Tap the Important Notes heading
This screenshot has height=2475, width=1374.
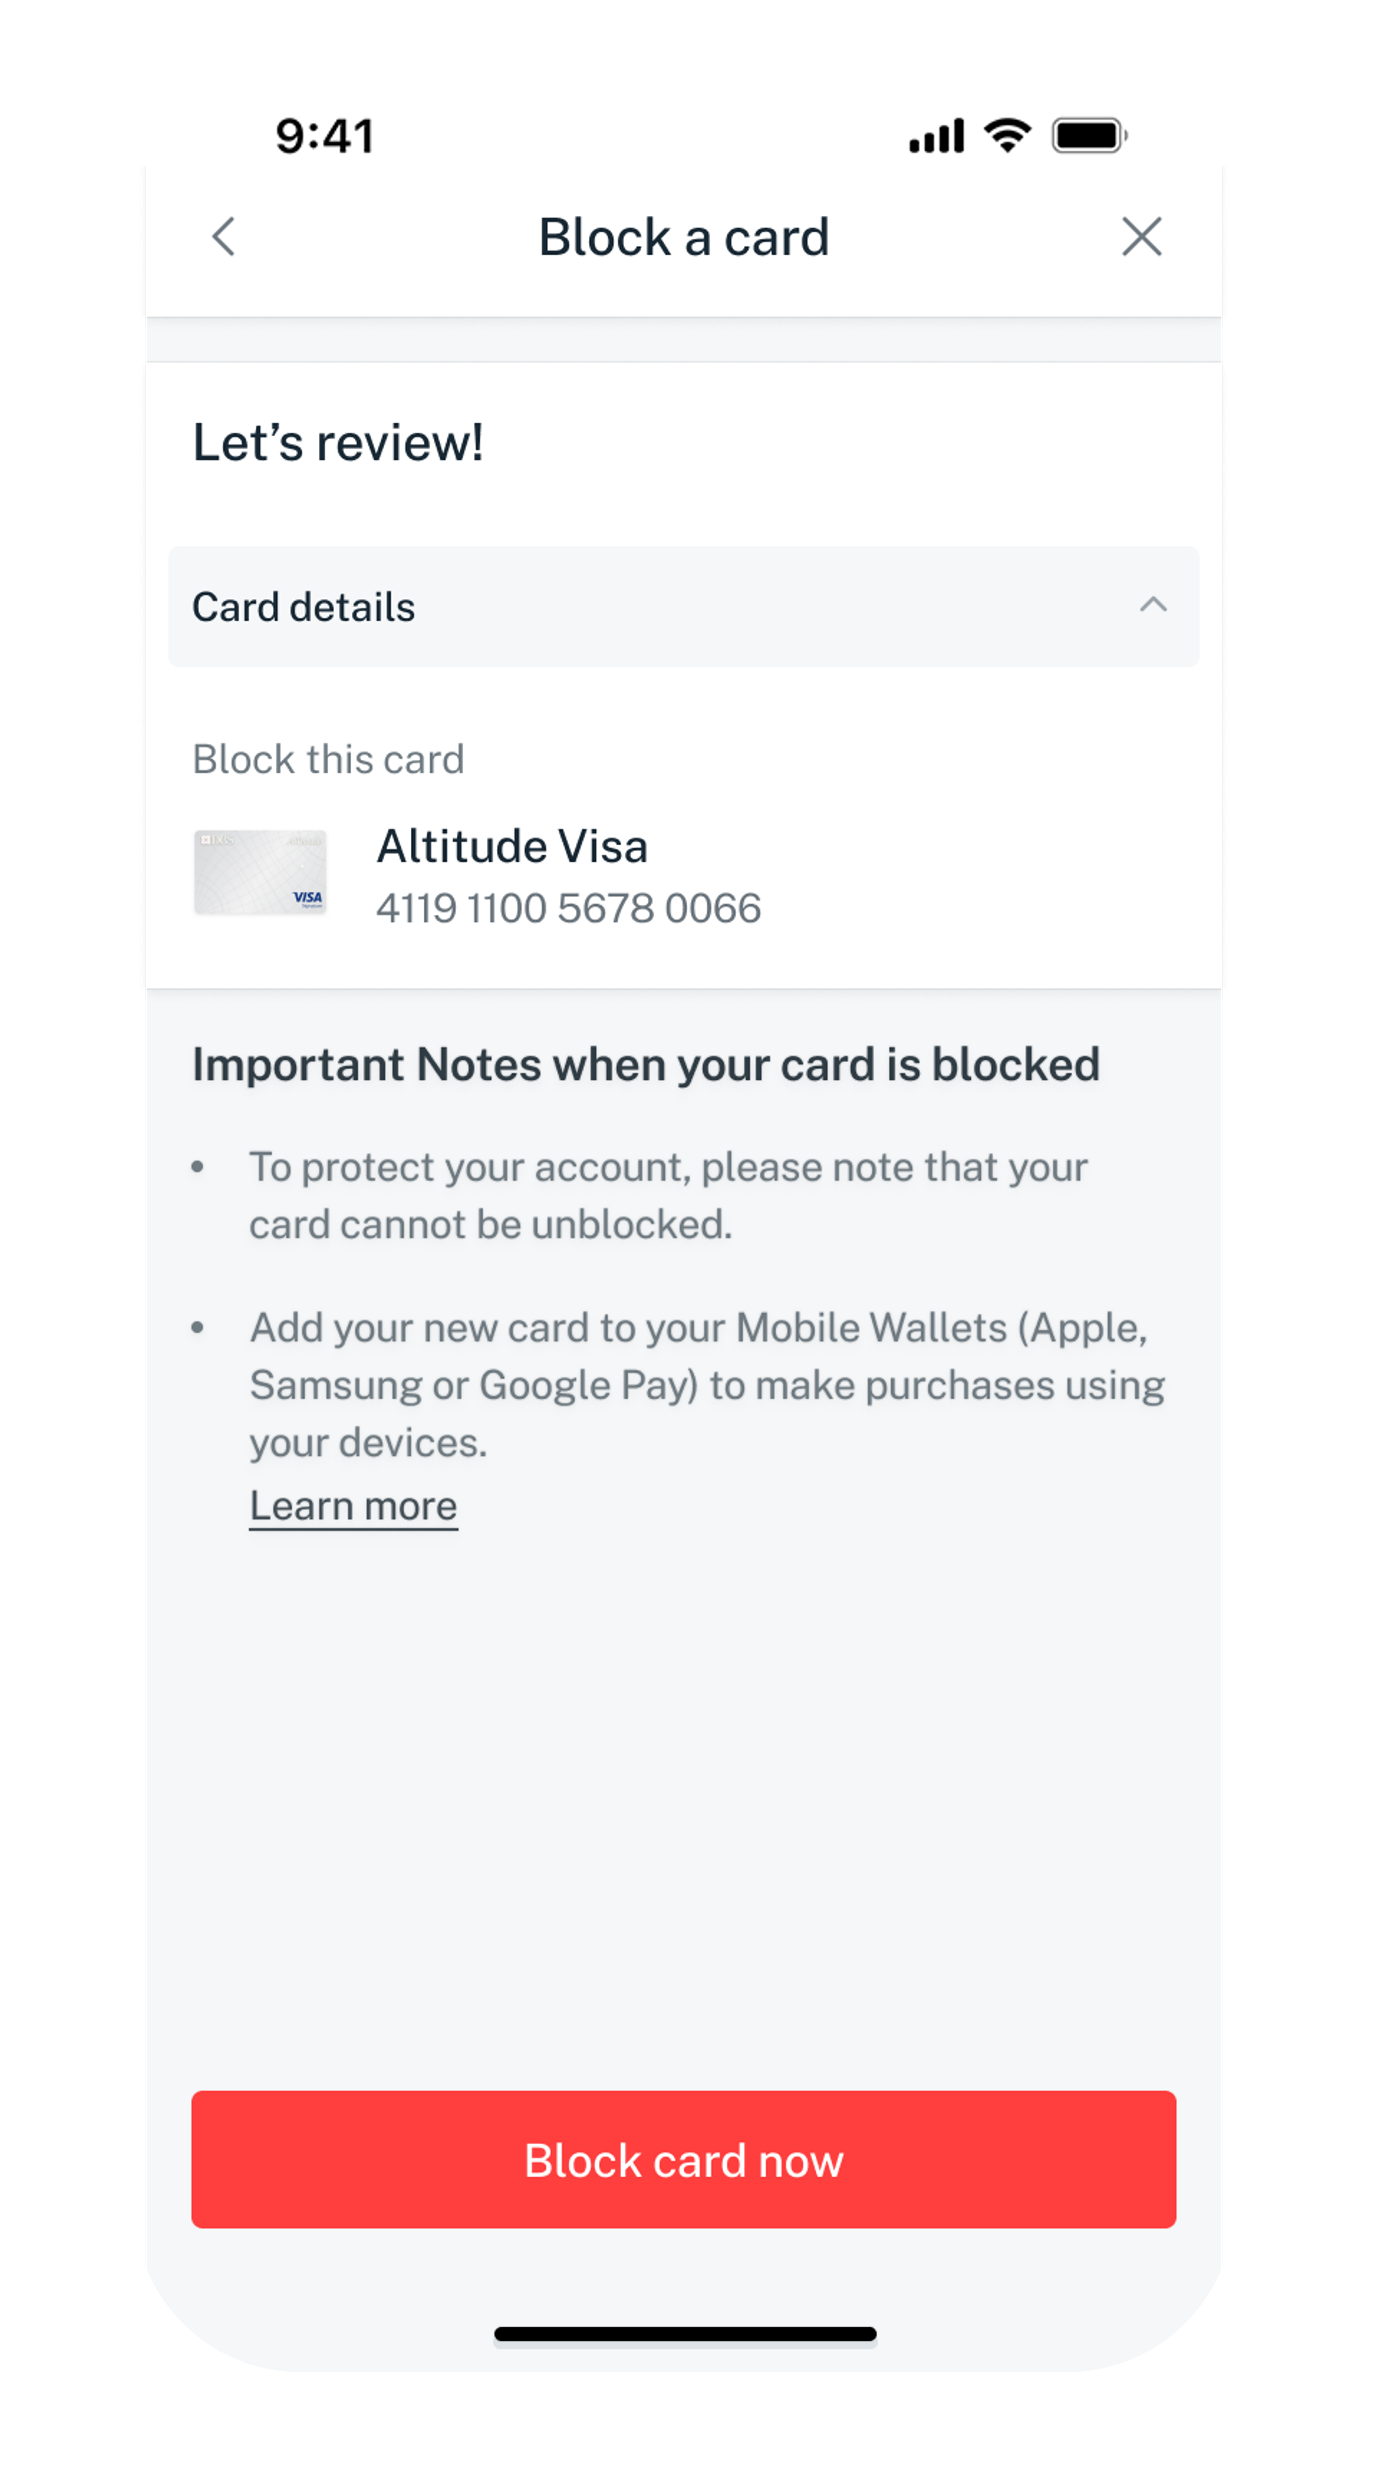(x=646, y=1064)
